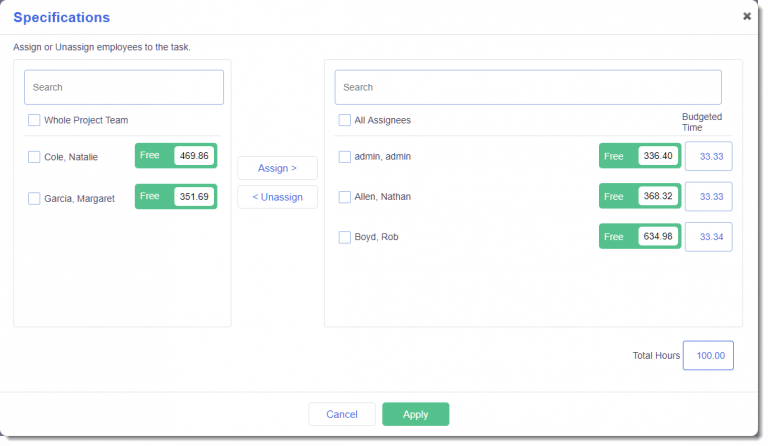This screenshot has width=768, height=446.
Task: Click the admin, admin name
Action: (383, 157)
